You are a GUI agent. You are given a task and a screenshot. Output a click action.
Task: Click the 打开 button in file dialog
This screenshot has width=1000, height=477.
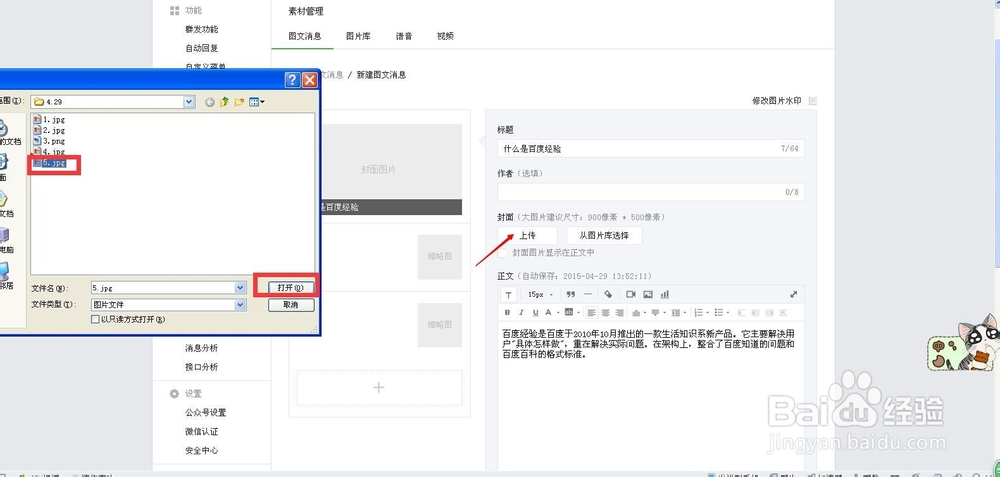[291, 288]
